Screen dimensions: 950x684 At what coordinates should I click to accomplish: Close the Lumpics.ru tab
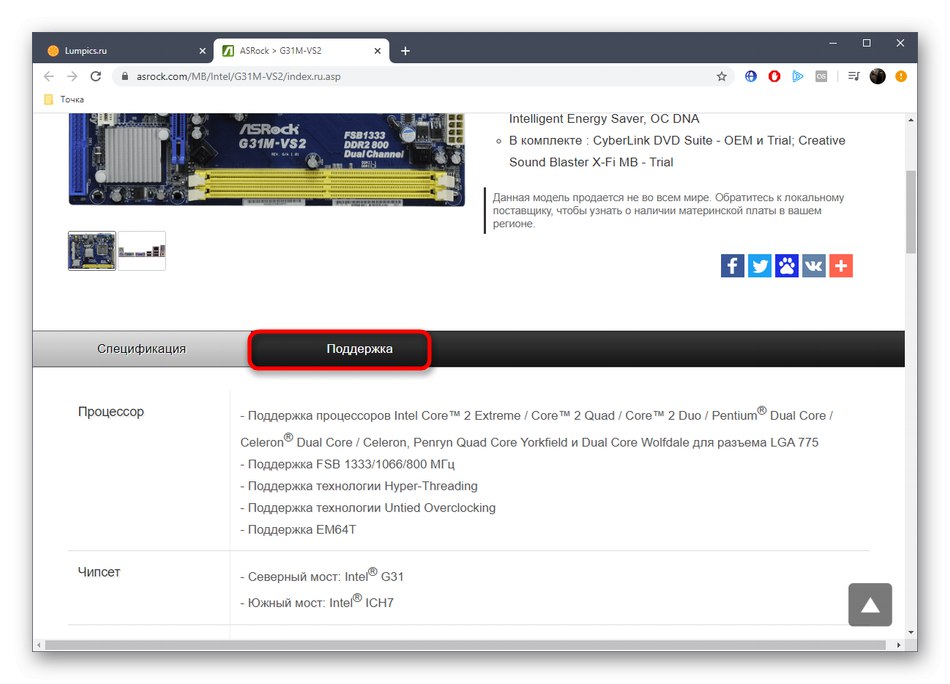(x=202, y=51)
